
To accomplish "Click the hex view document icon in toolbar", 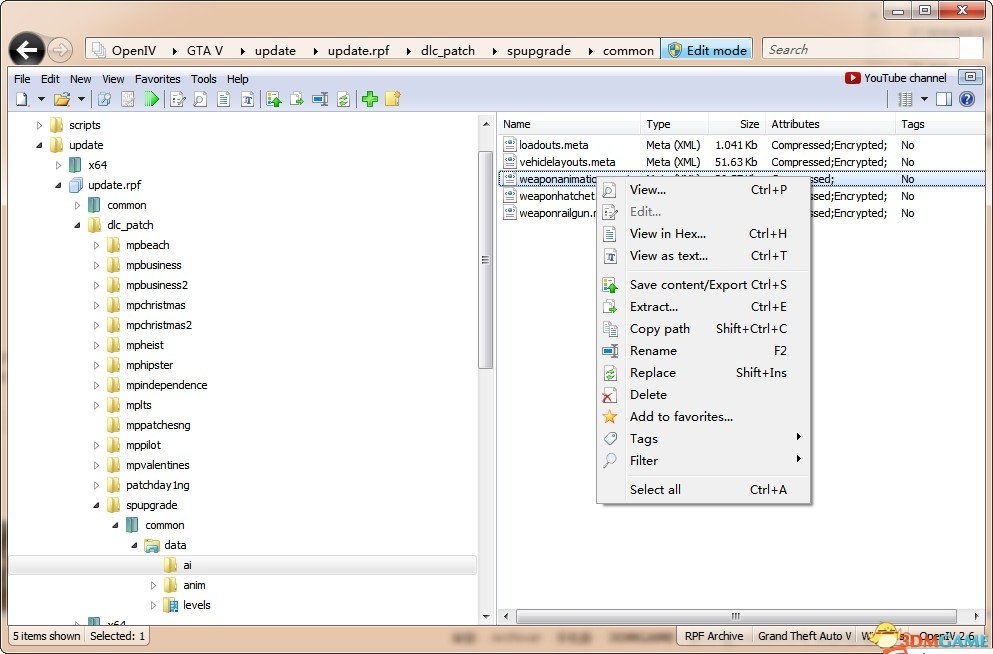I will (224, 99).
